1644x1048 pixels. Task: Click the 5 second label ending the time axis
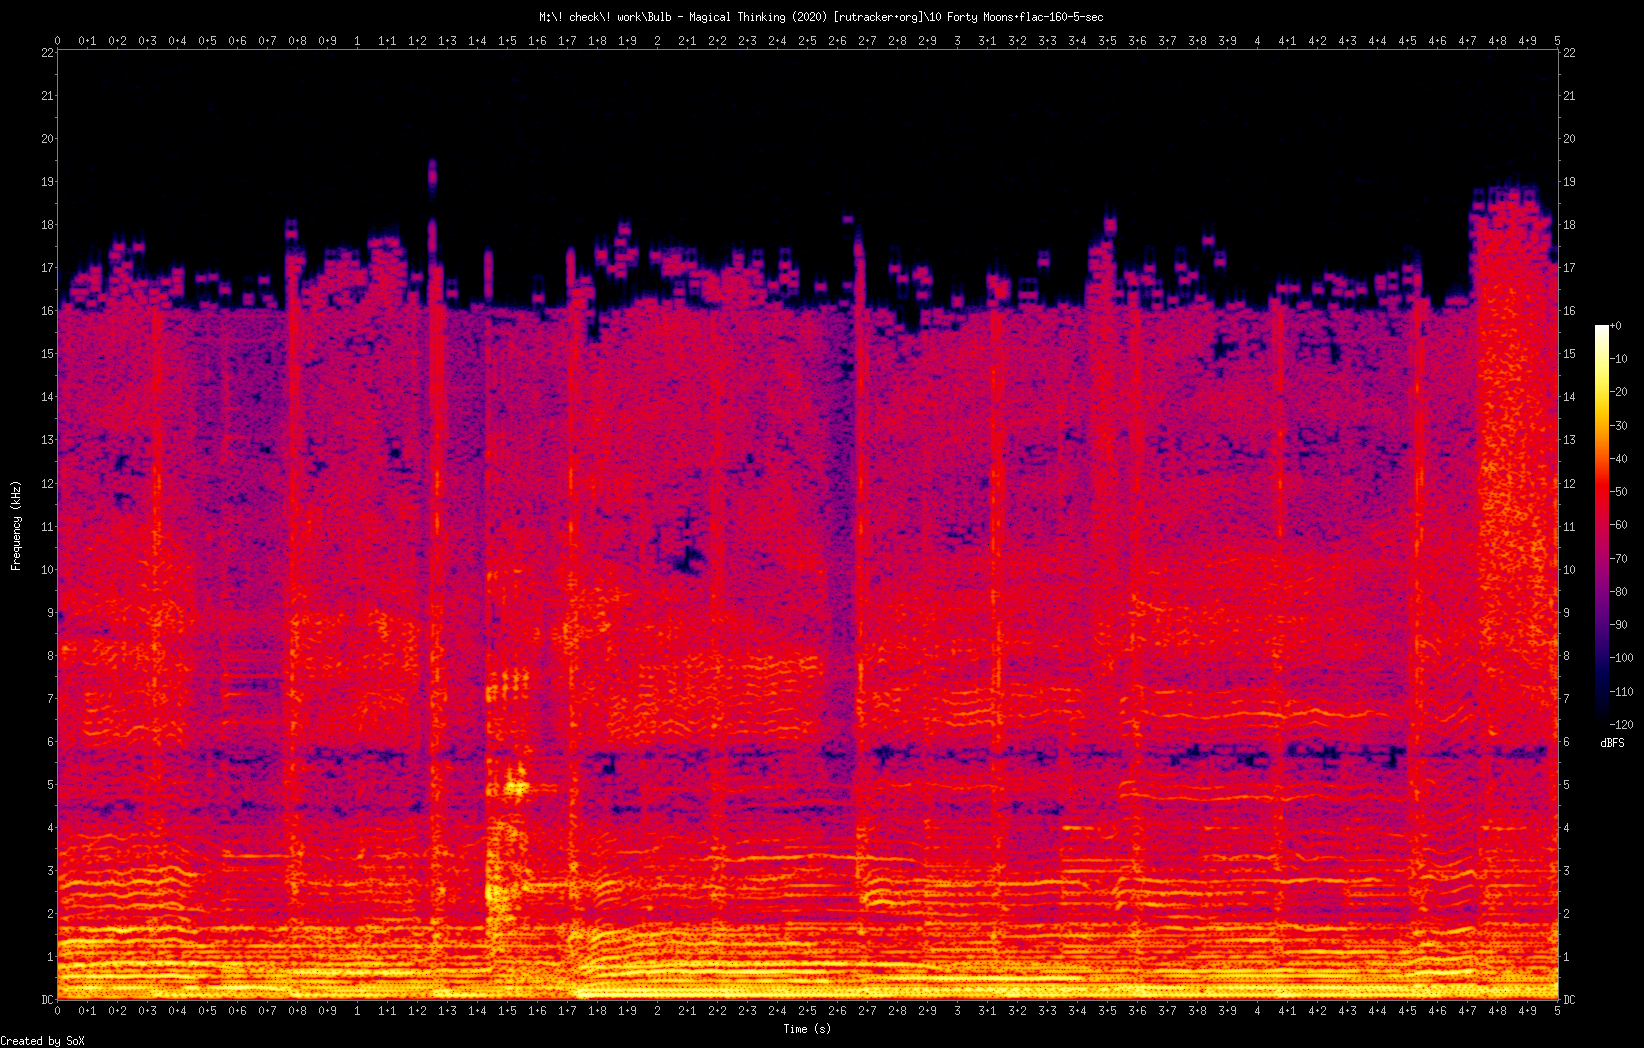(1557, 1010)
